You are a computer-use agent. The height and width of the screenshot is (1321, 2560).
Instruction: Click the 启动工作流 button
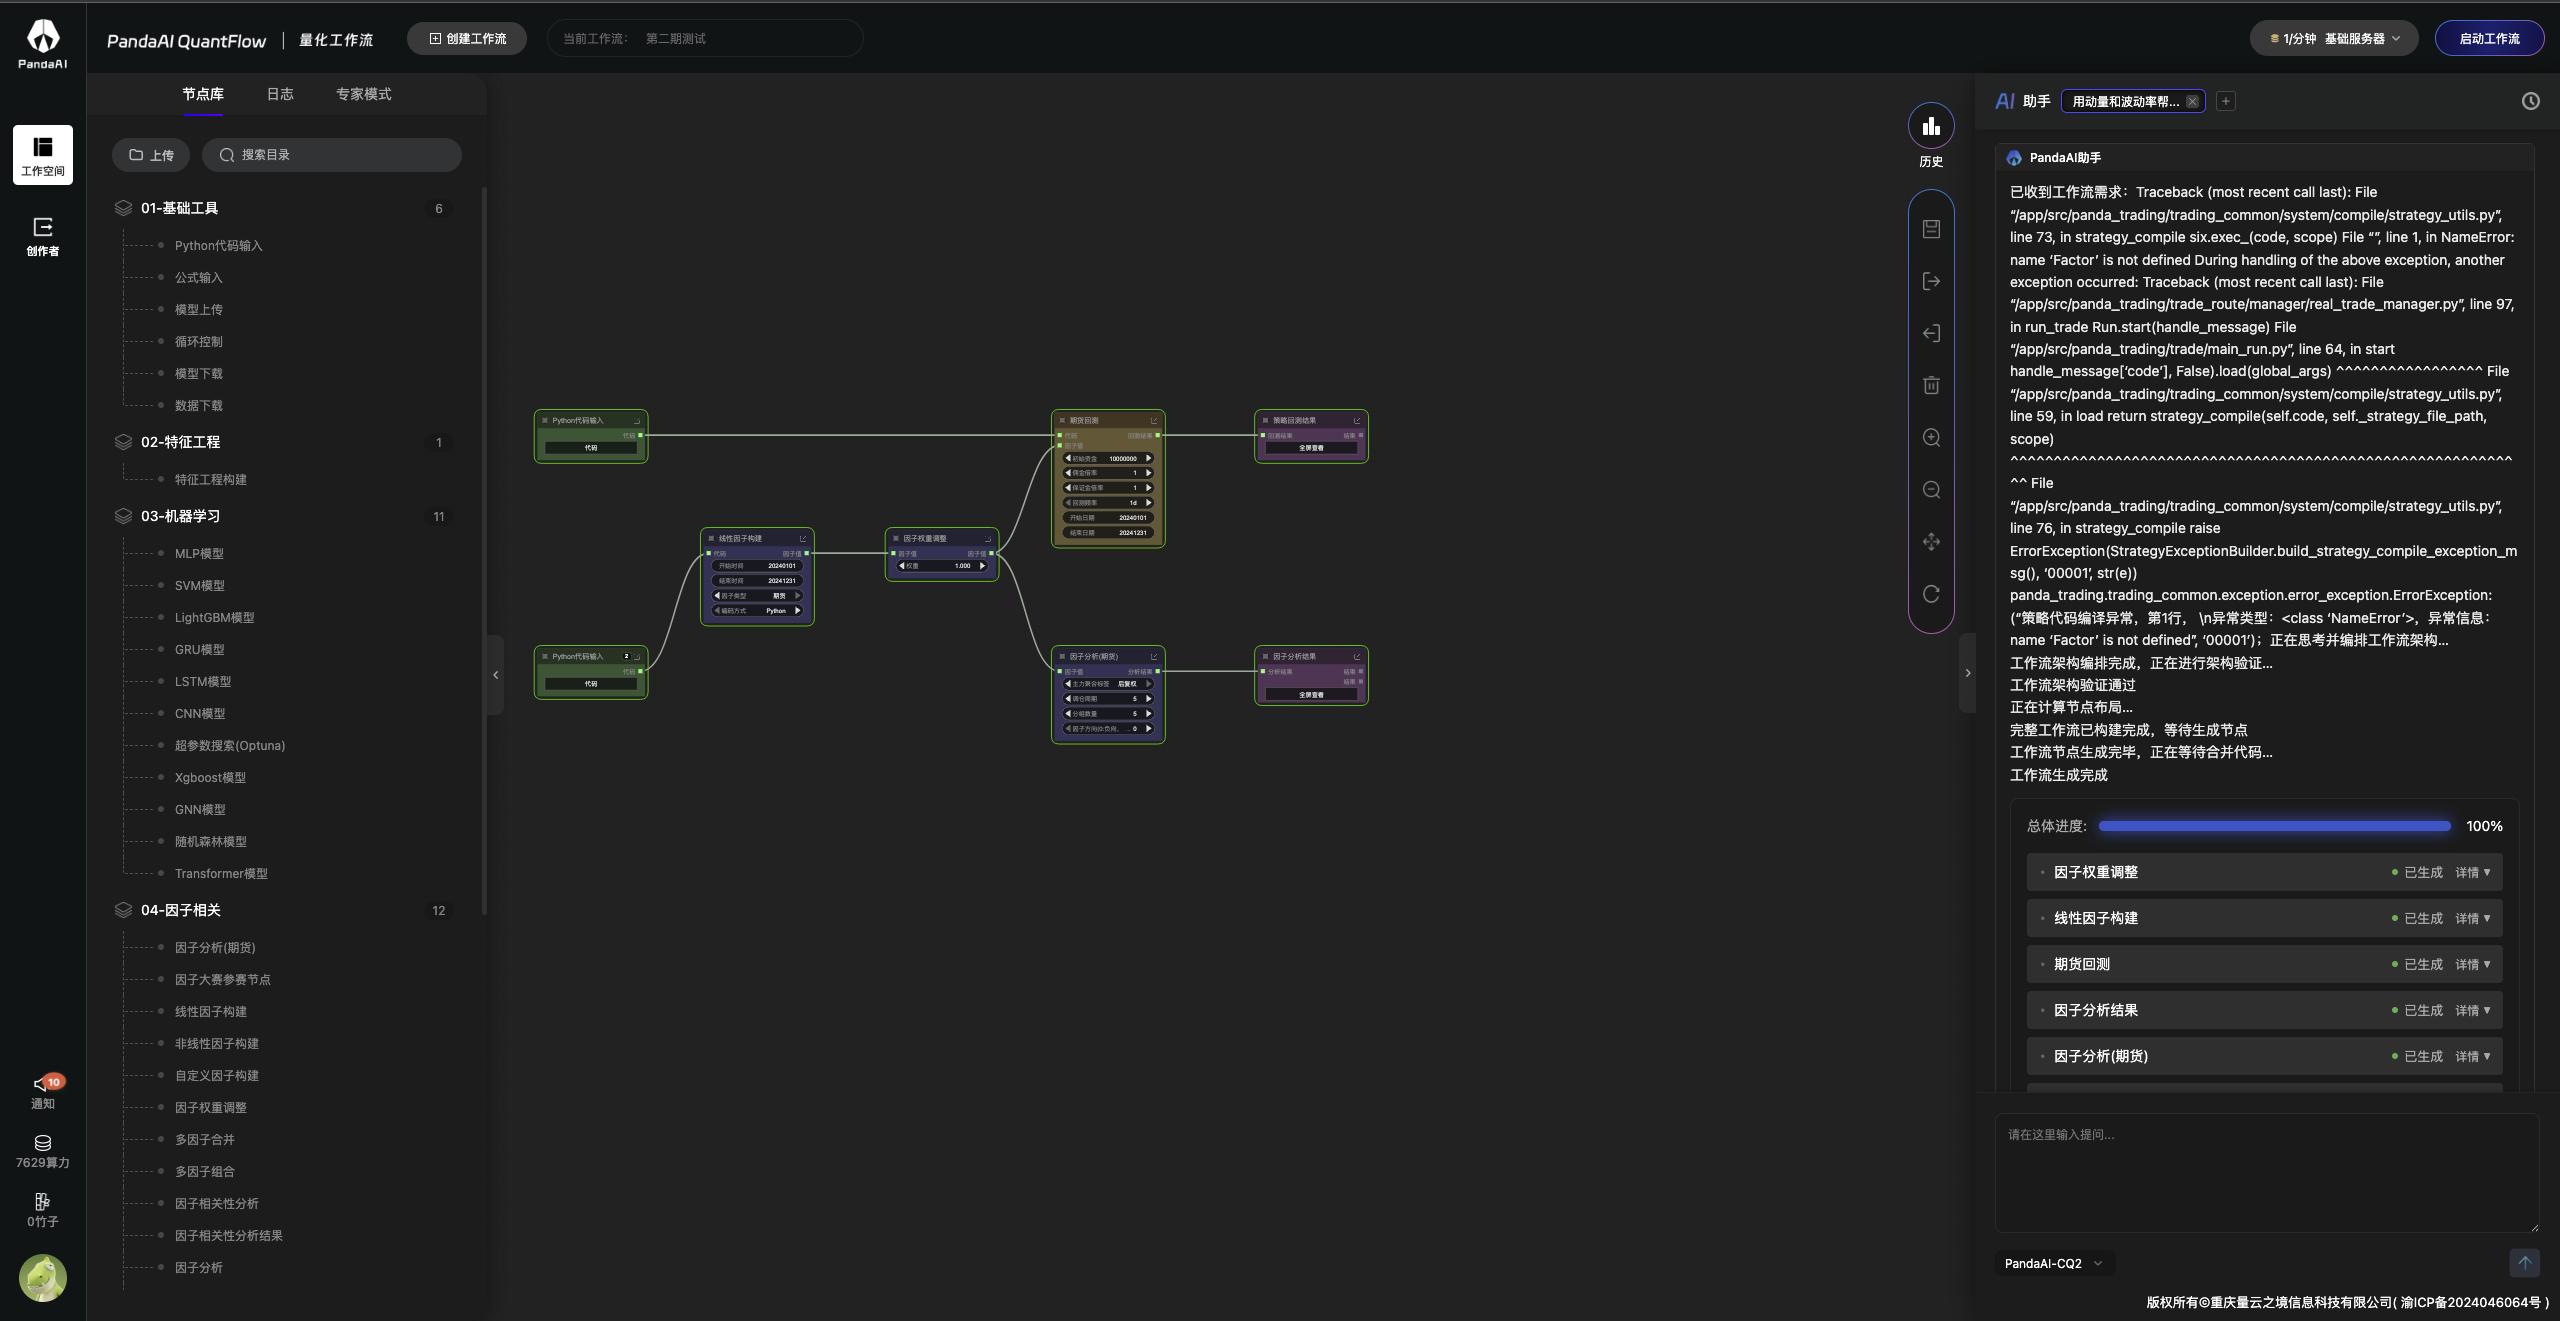pyautogui.click(x=2489, y=39)
